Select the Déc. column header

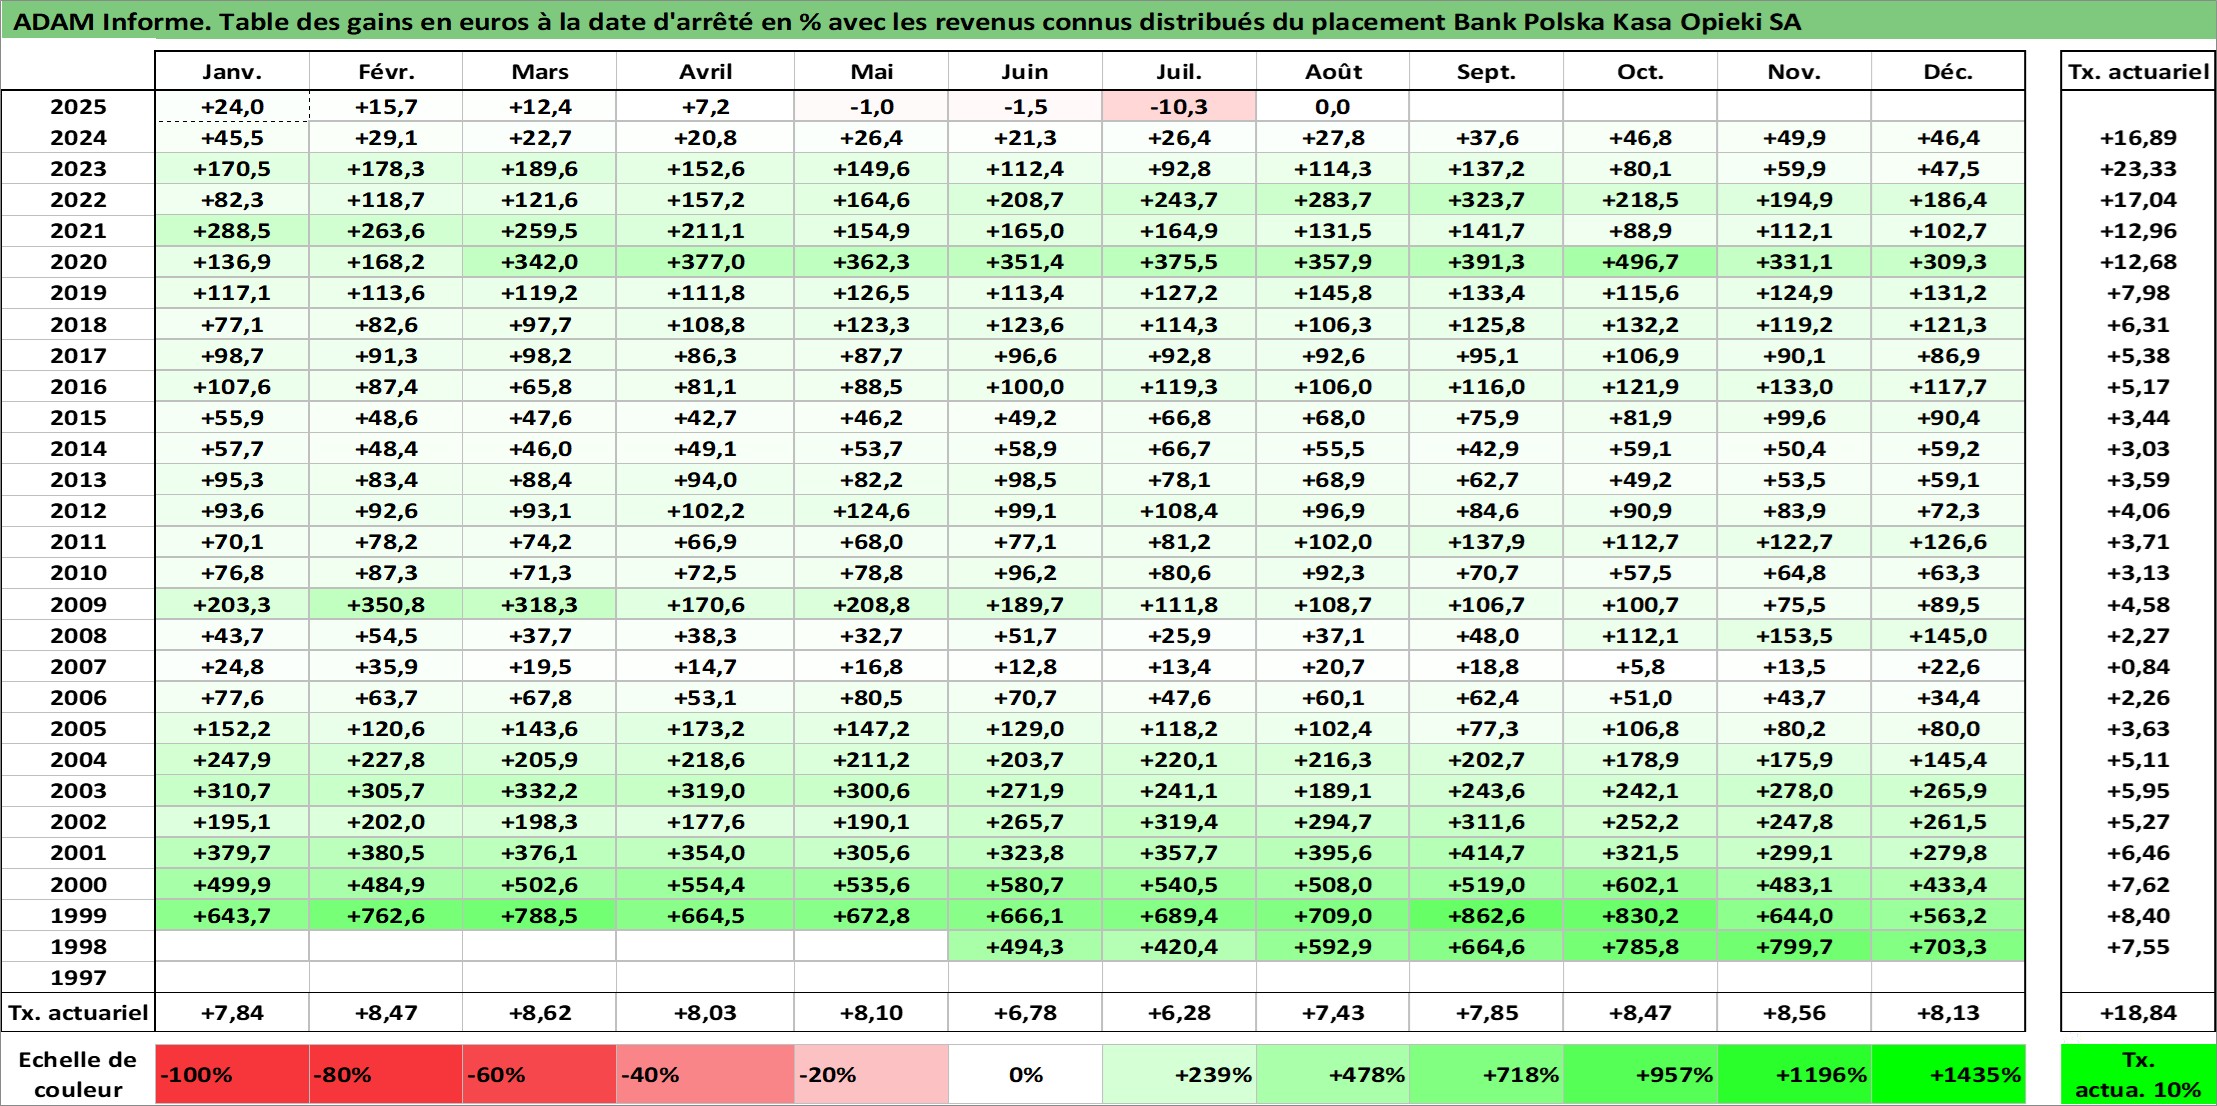(x=1948, y=71)
